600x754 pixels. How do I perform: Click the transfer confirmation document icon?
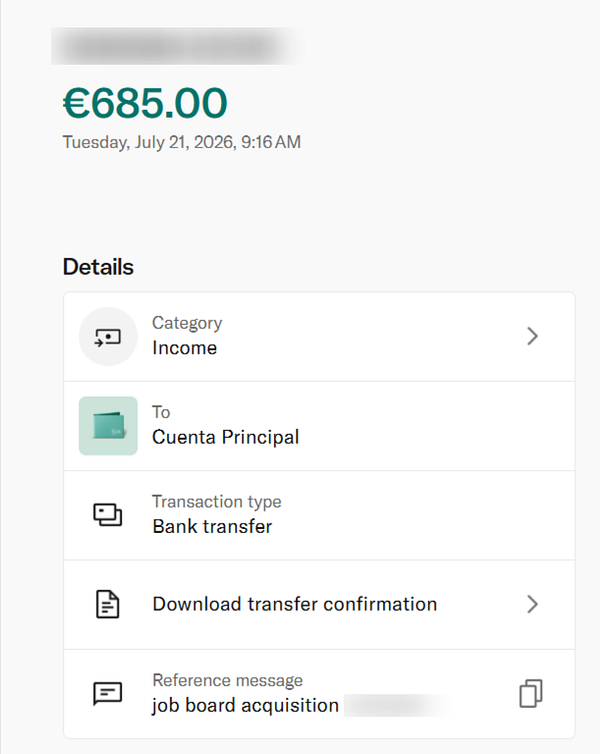click(x=108, y=604)
